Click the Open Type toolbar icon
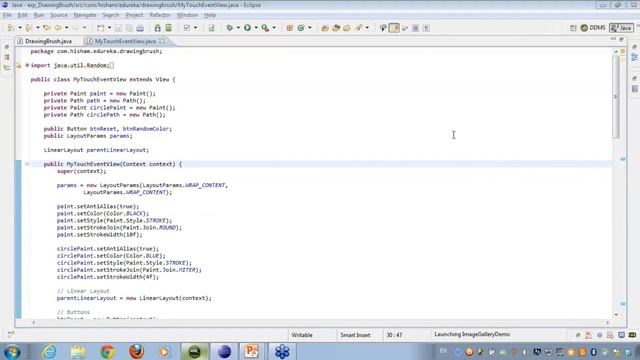 tap(325, 28)
